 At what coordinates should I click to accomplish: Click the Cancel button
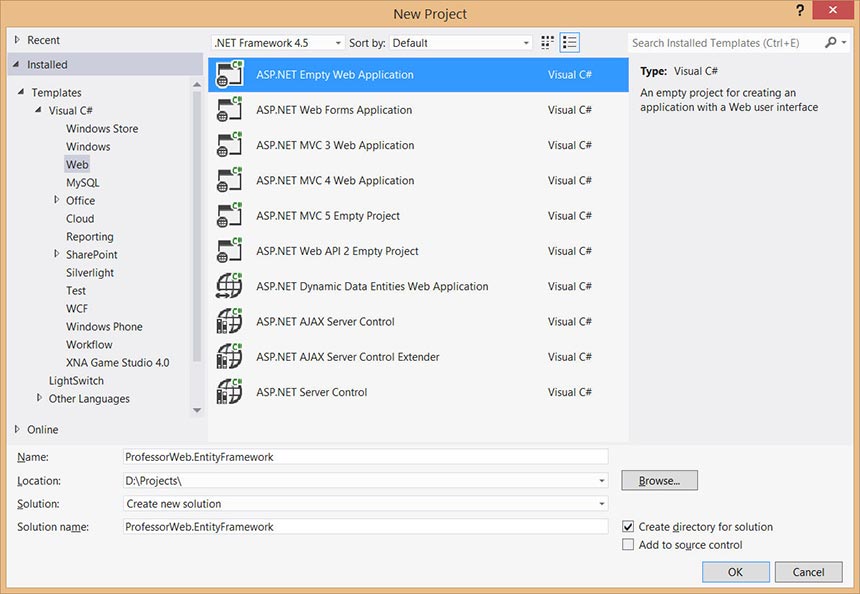click(x=808, y=572)
